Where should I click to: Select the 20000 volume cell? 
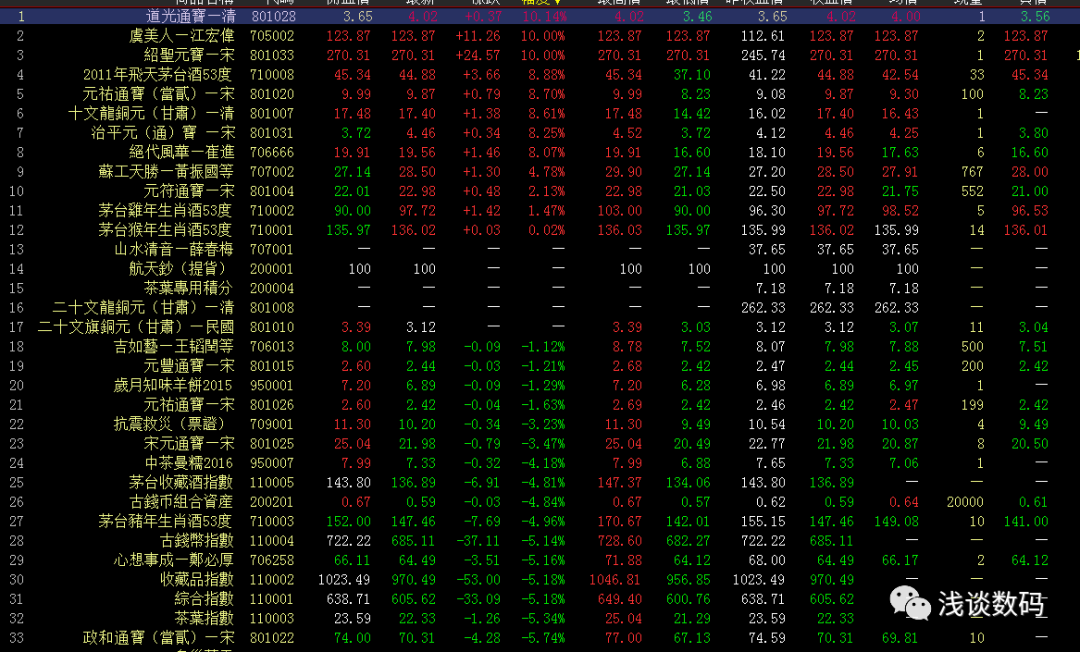pos(965,502)
